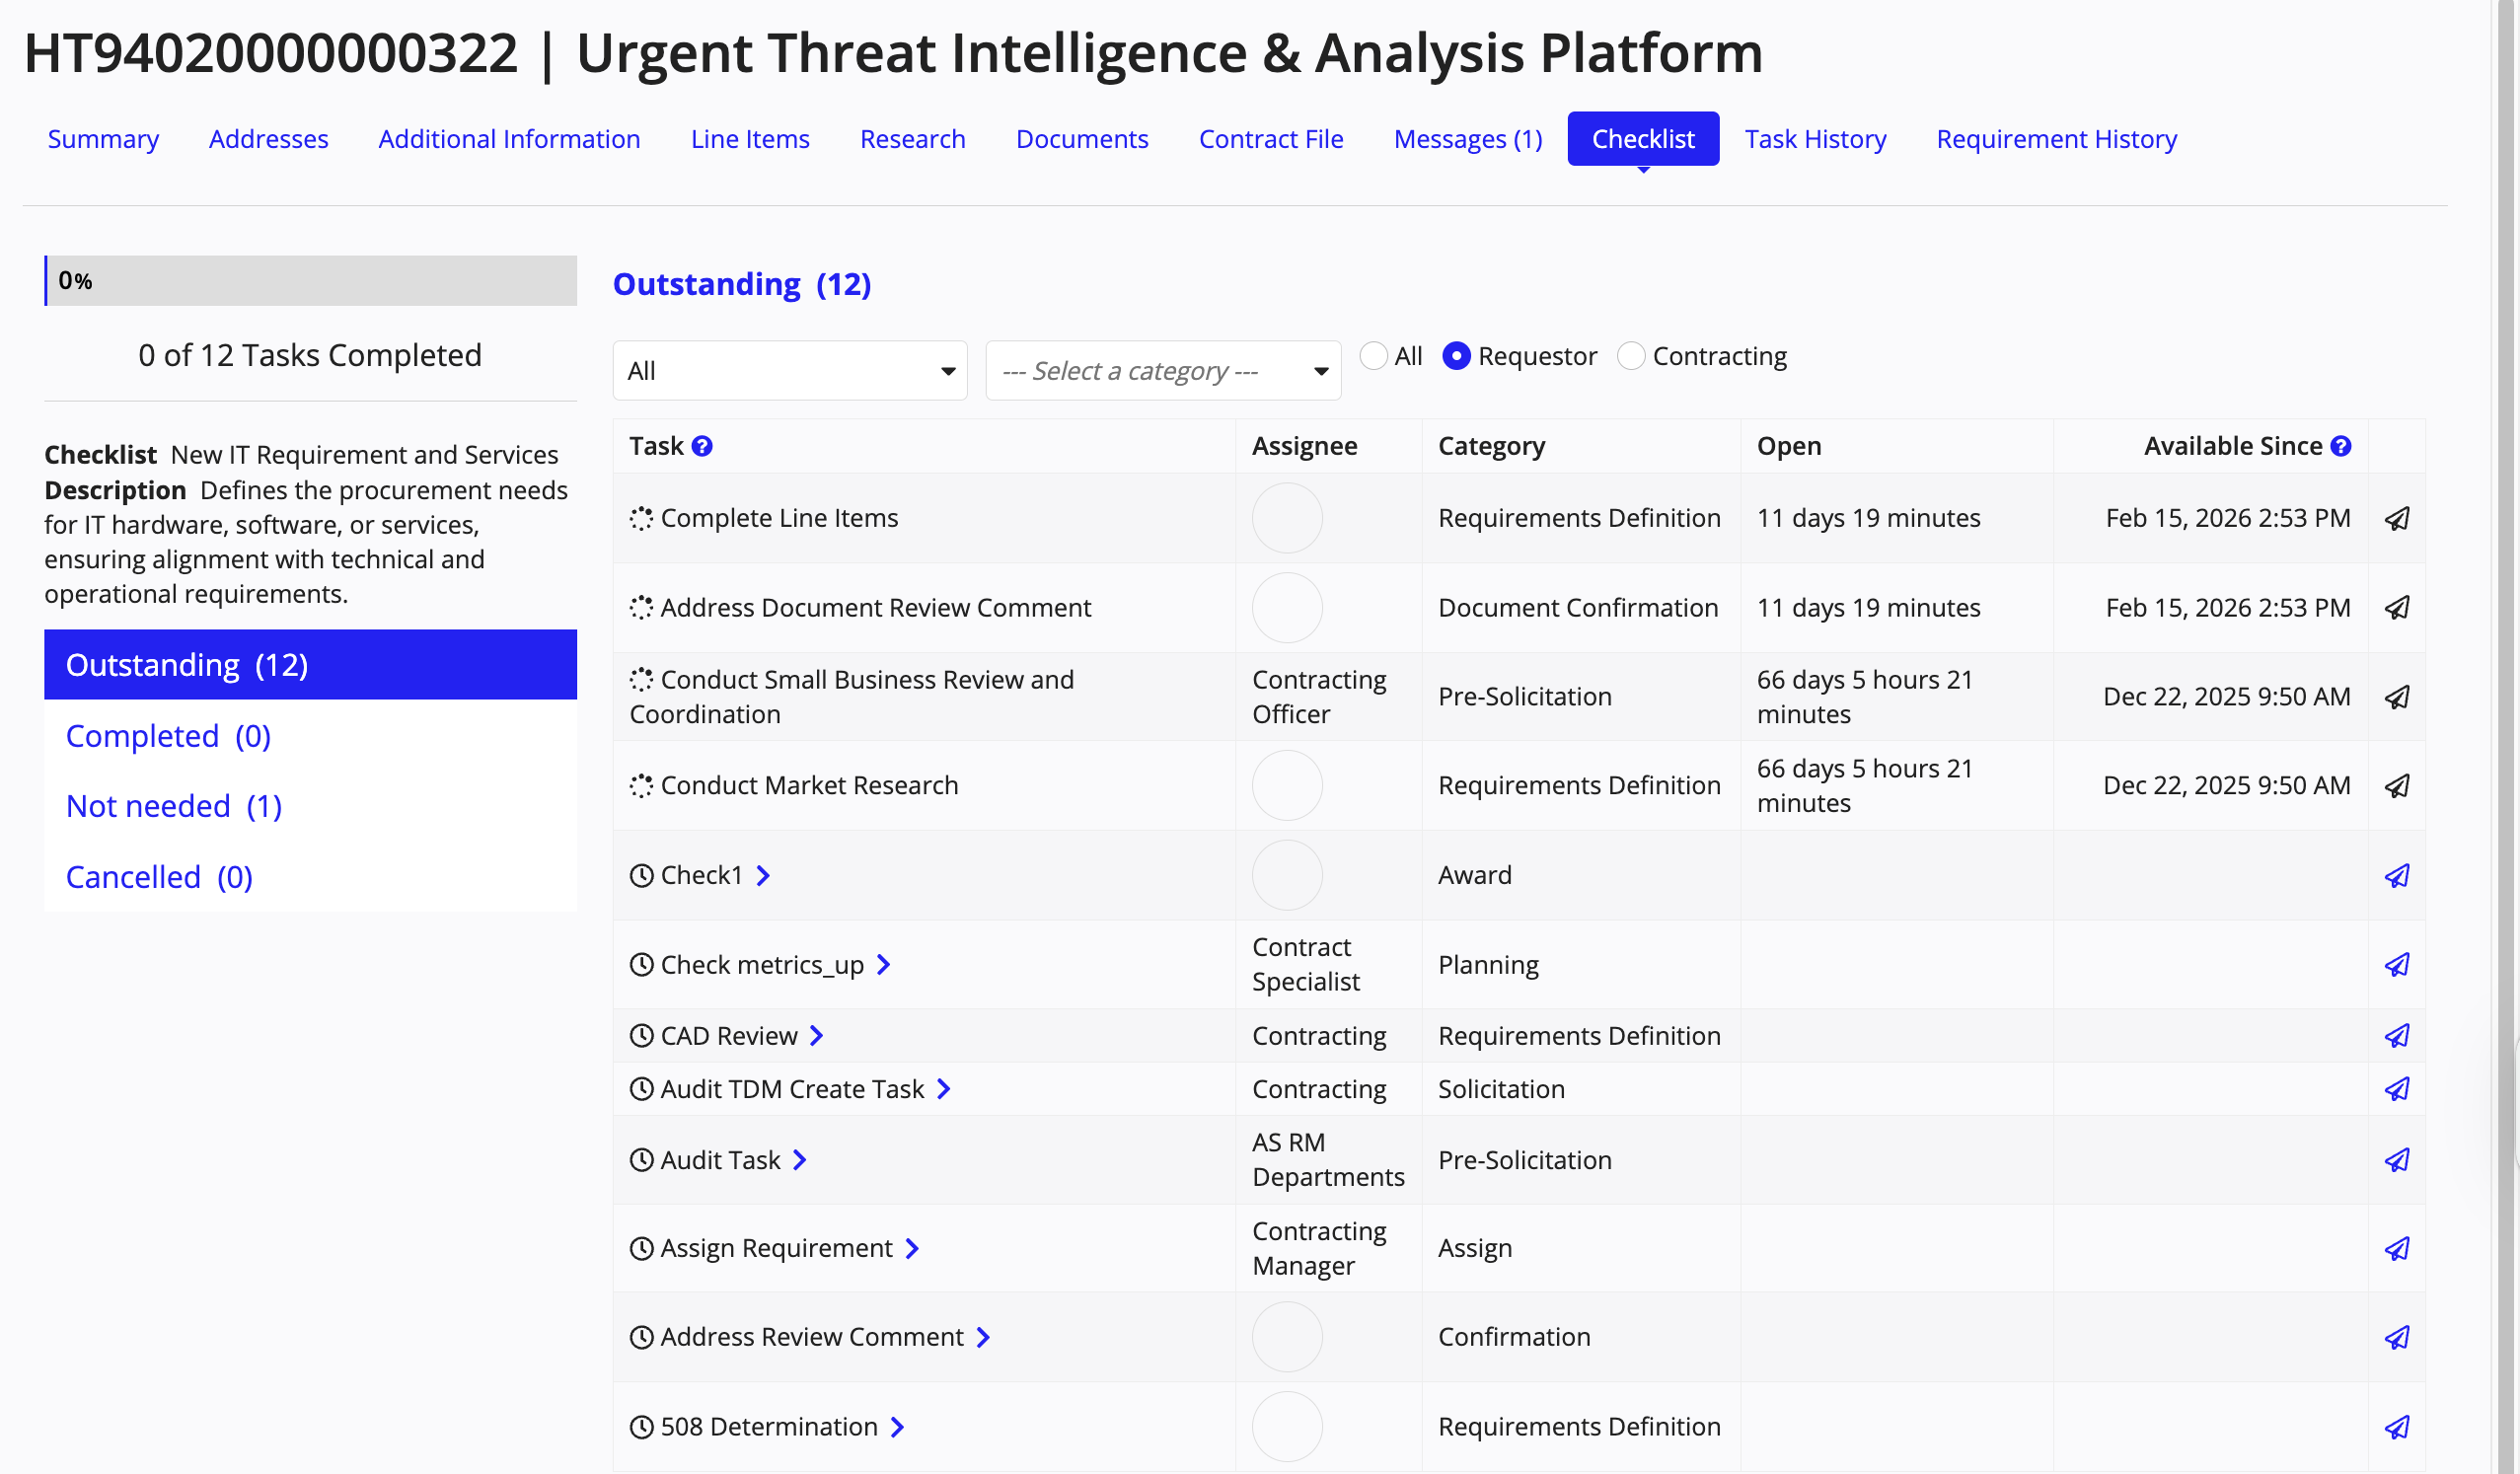Click the paper plane icon for Assign Requirement
Viewport: 2520px width, 1474px height.
pos(2397,1249)
